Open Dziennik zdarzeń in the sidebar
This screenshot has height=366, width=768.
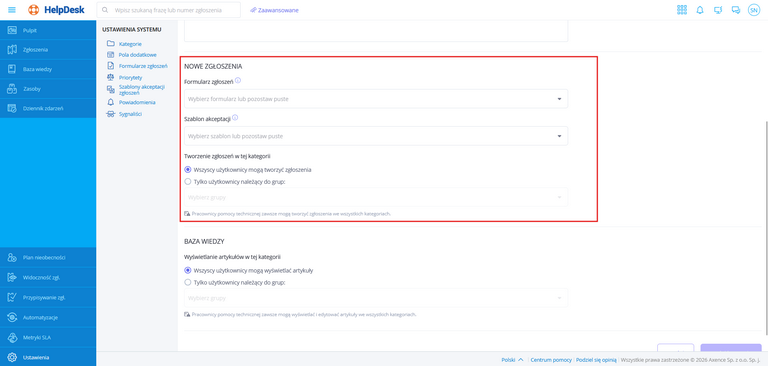[48, 108]
